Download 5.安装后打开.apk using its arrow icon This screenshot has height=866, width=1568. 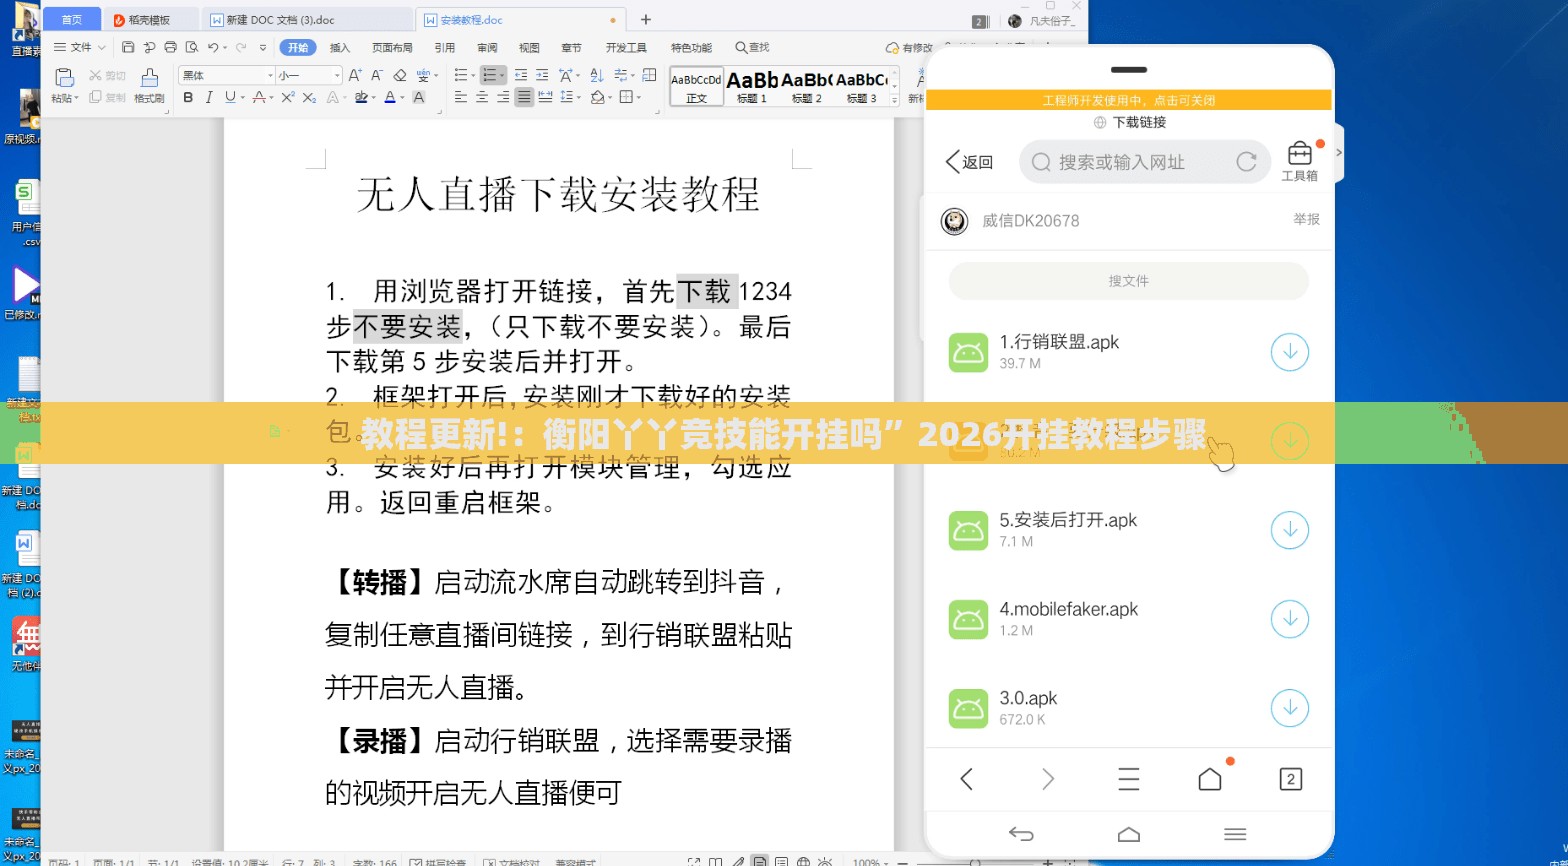(1290, 530)
